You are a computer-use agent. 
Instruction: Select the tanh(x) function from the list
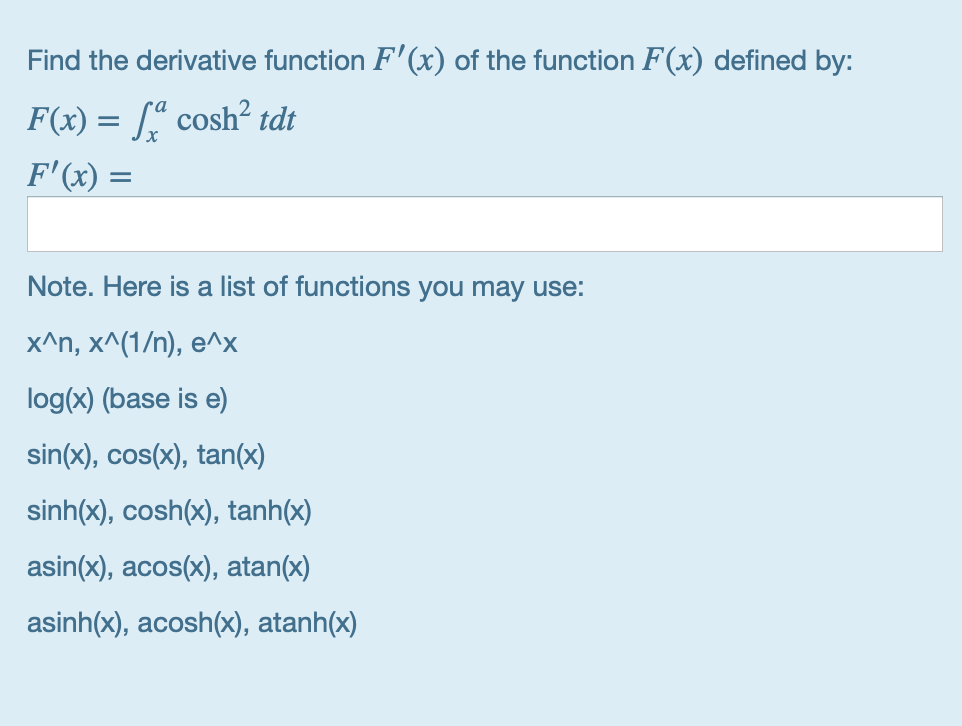pyautogui.click(x=272, y=511)
